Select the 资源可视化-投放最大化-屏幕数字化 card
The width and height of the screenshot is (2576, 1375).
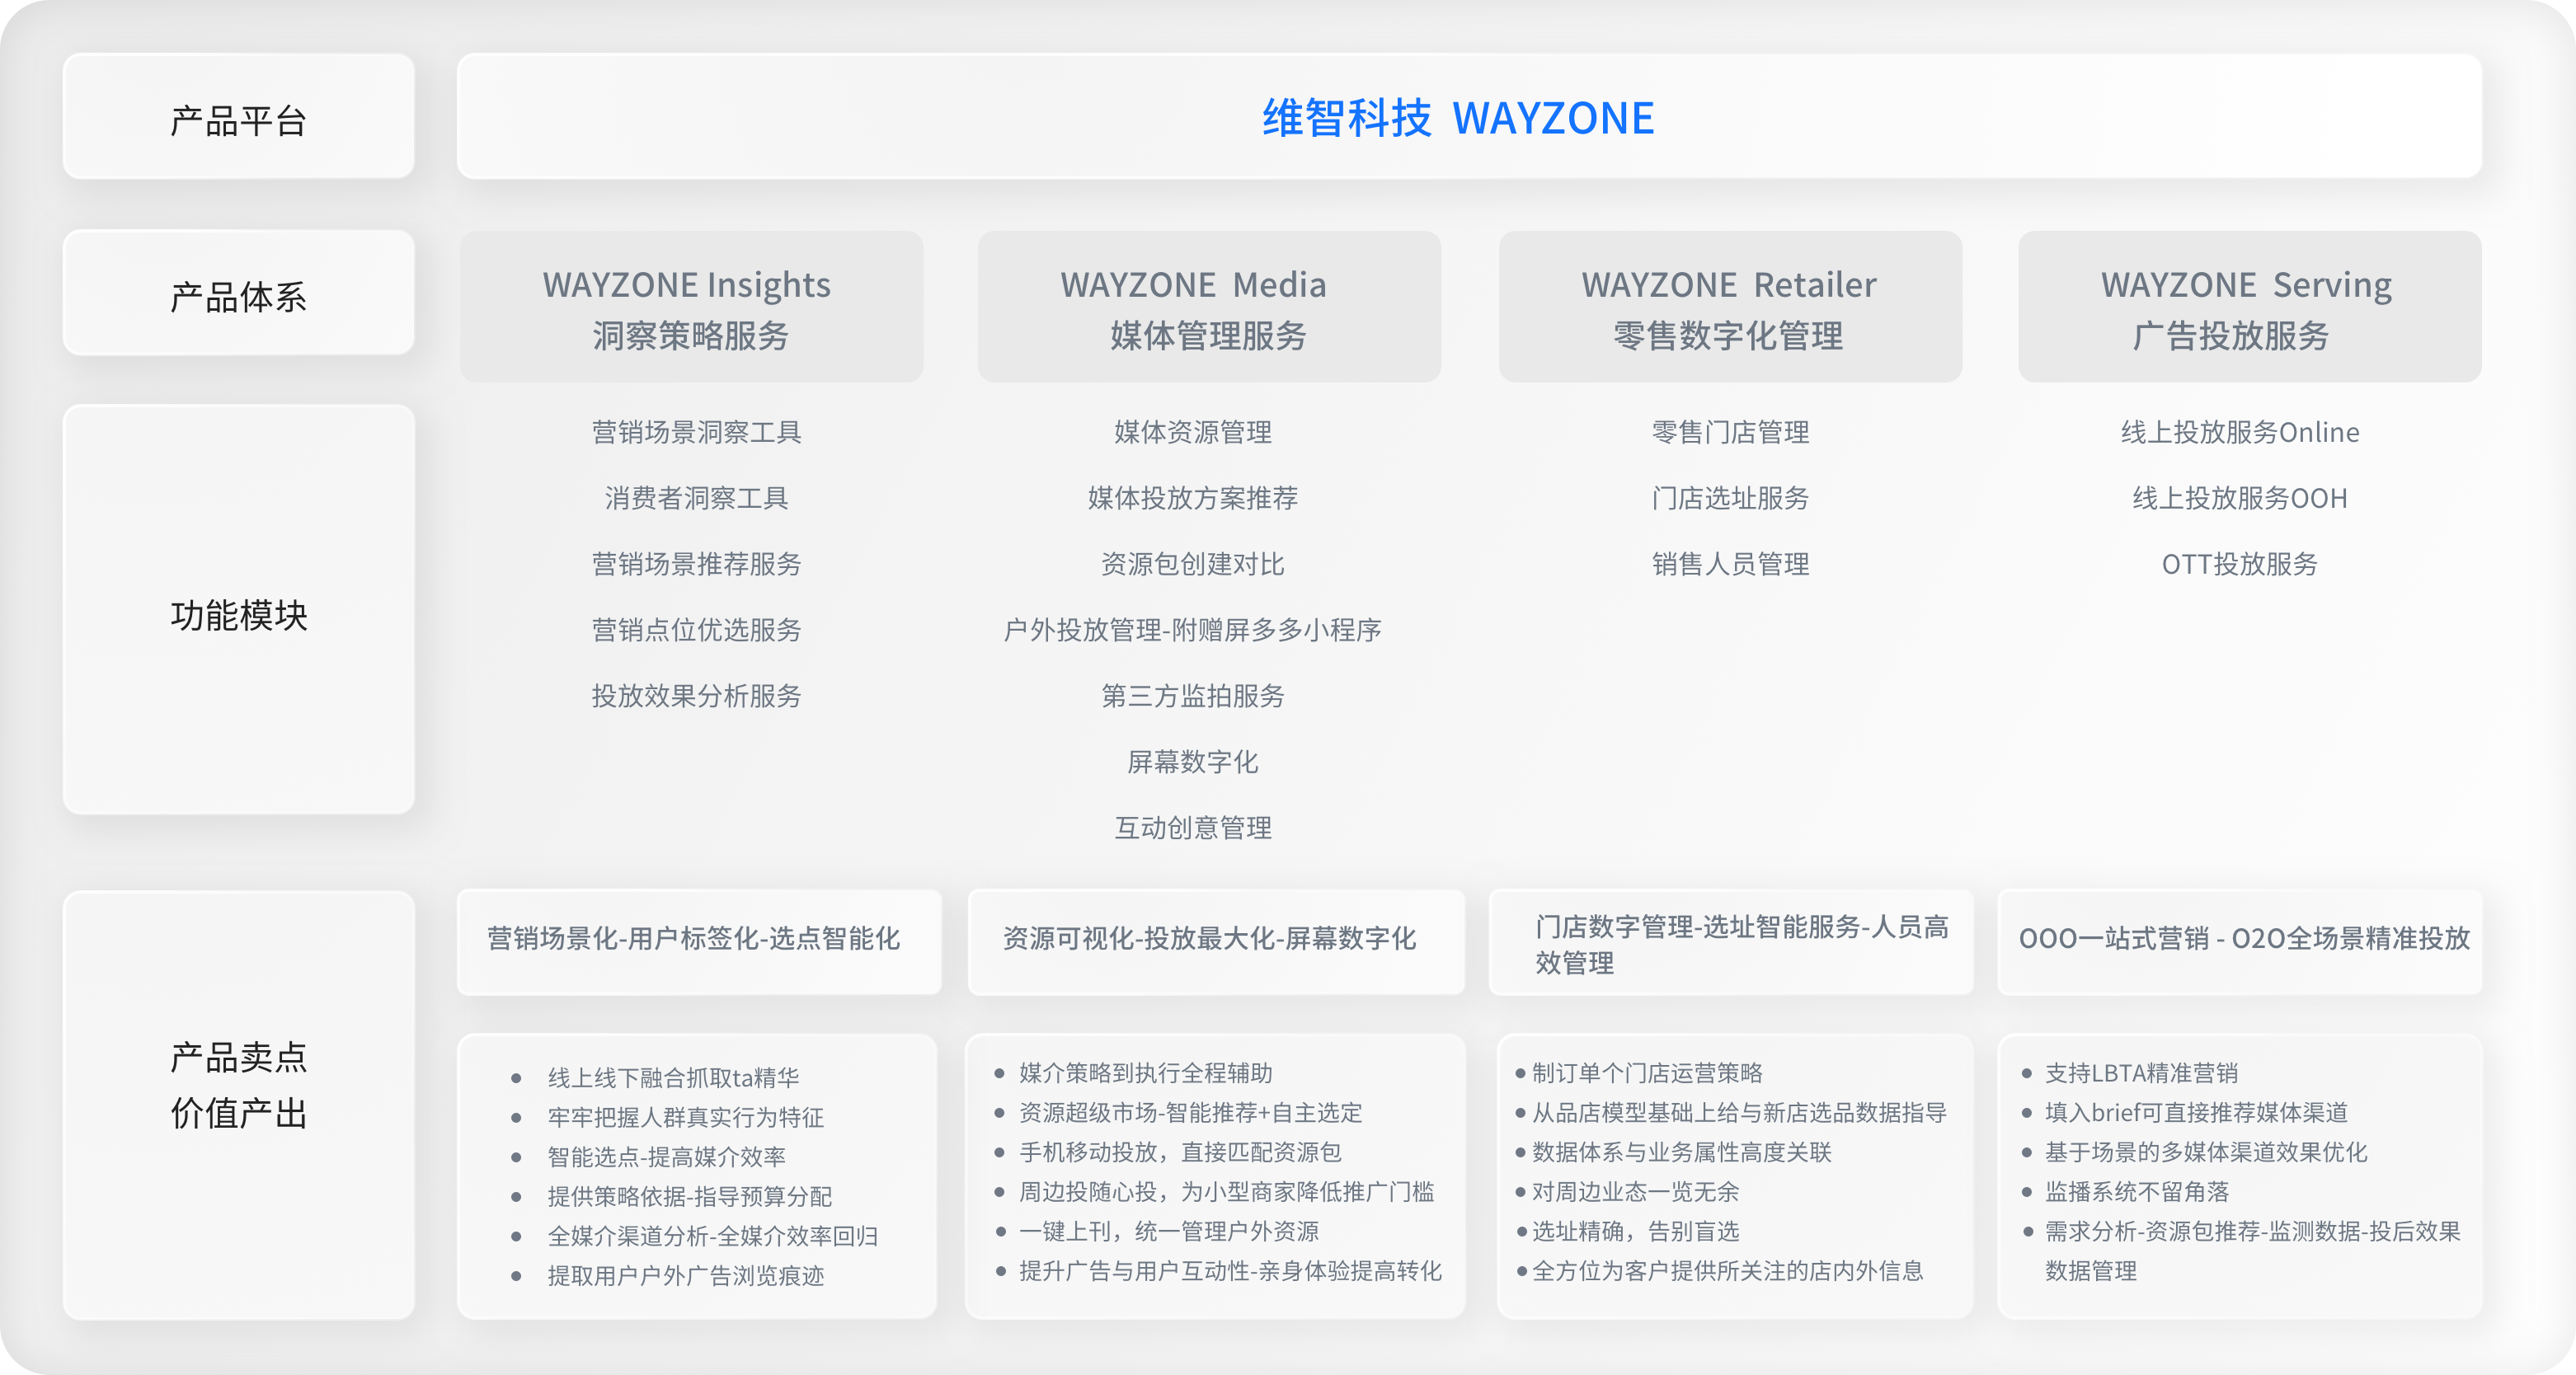[x=1215, y=941]
